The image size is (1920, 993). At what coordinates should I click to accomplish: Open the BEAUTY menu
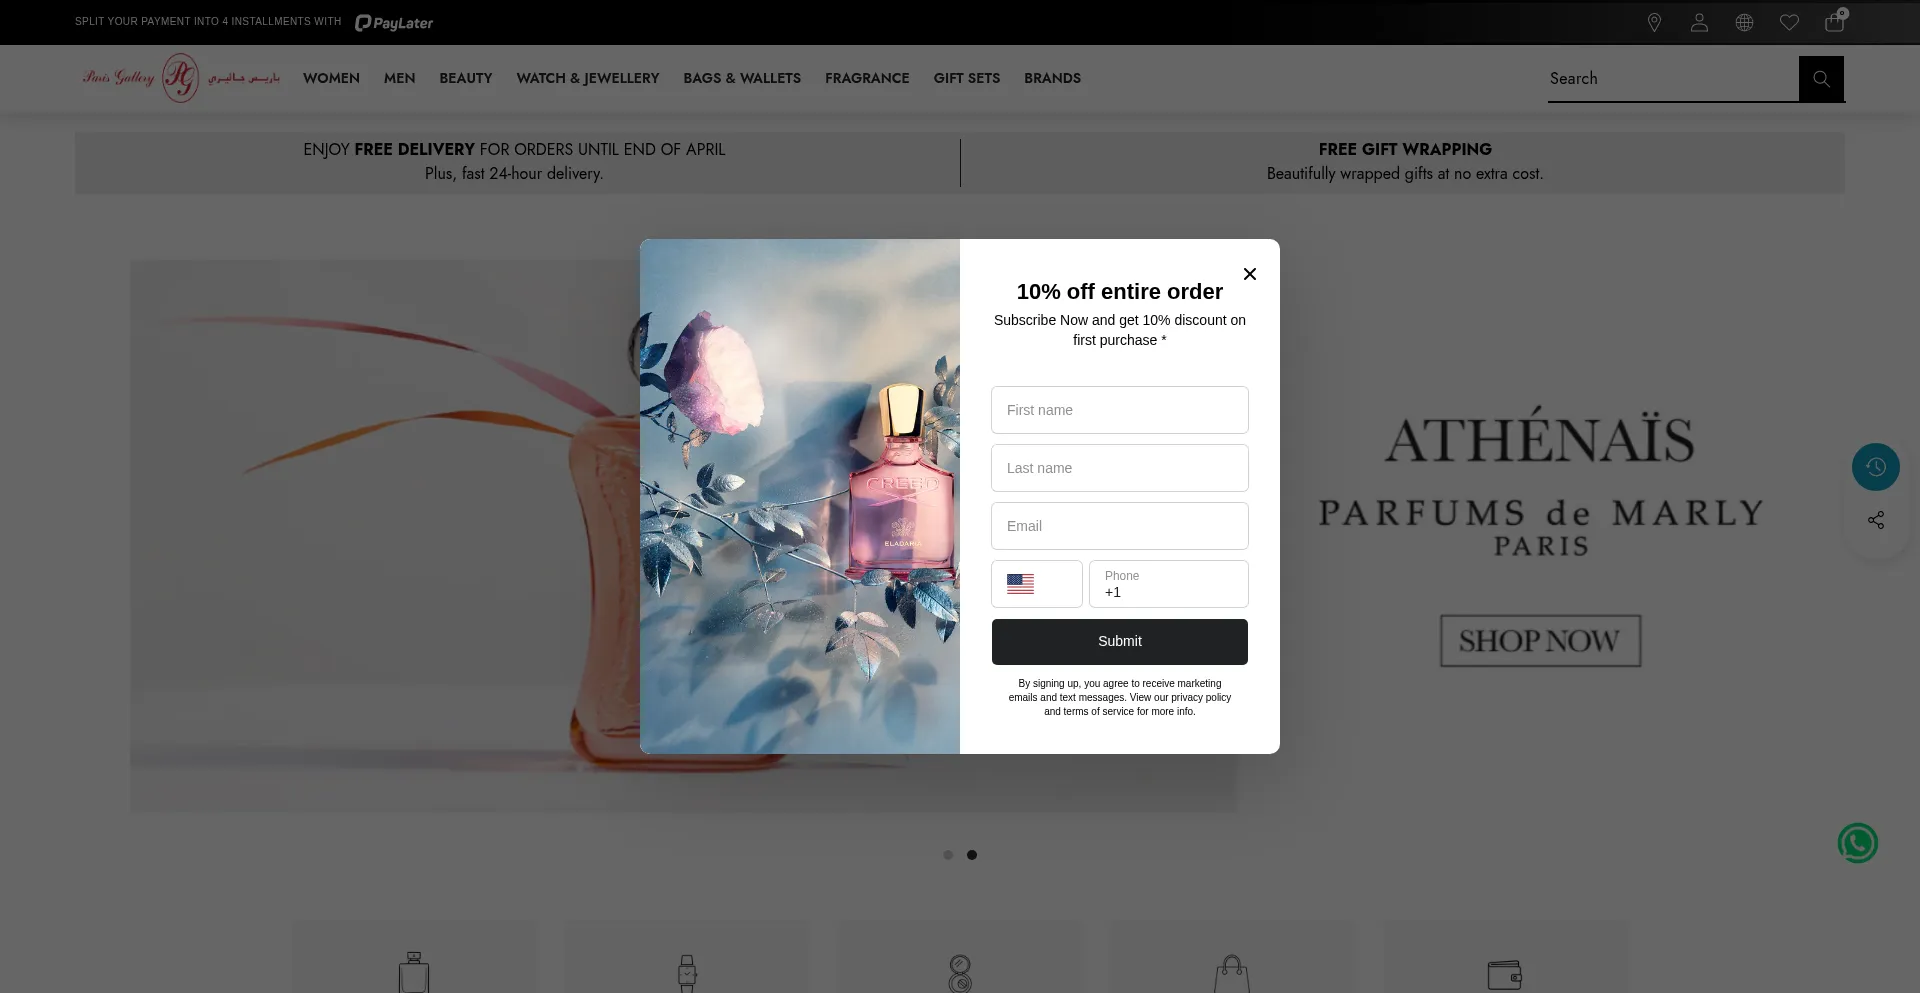(x=466, y=78)
